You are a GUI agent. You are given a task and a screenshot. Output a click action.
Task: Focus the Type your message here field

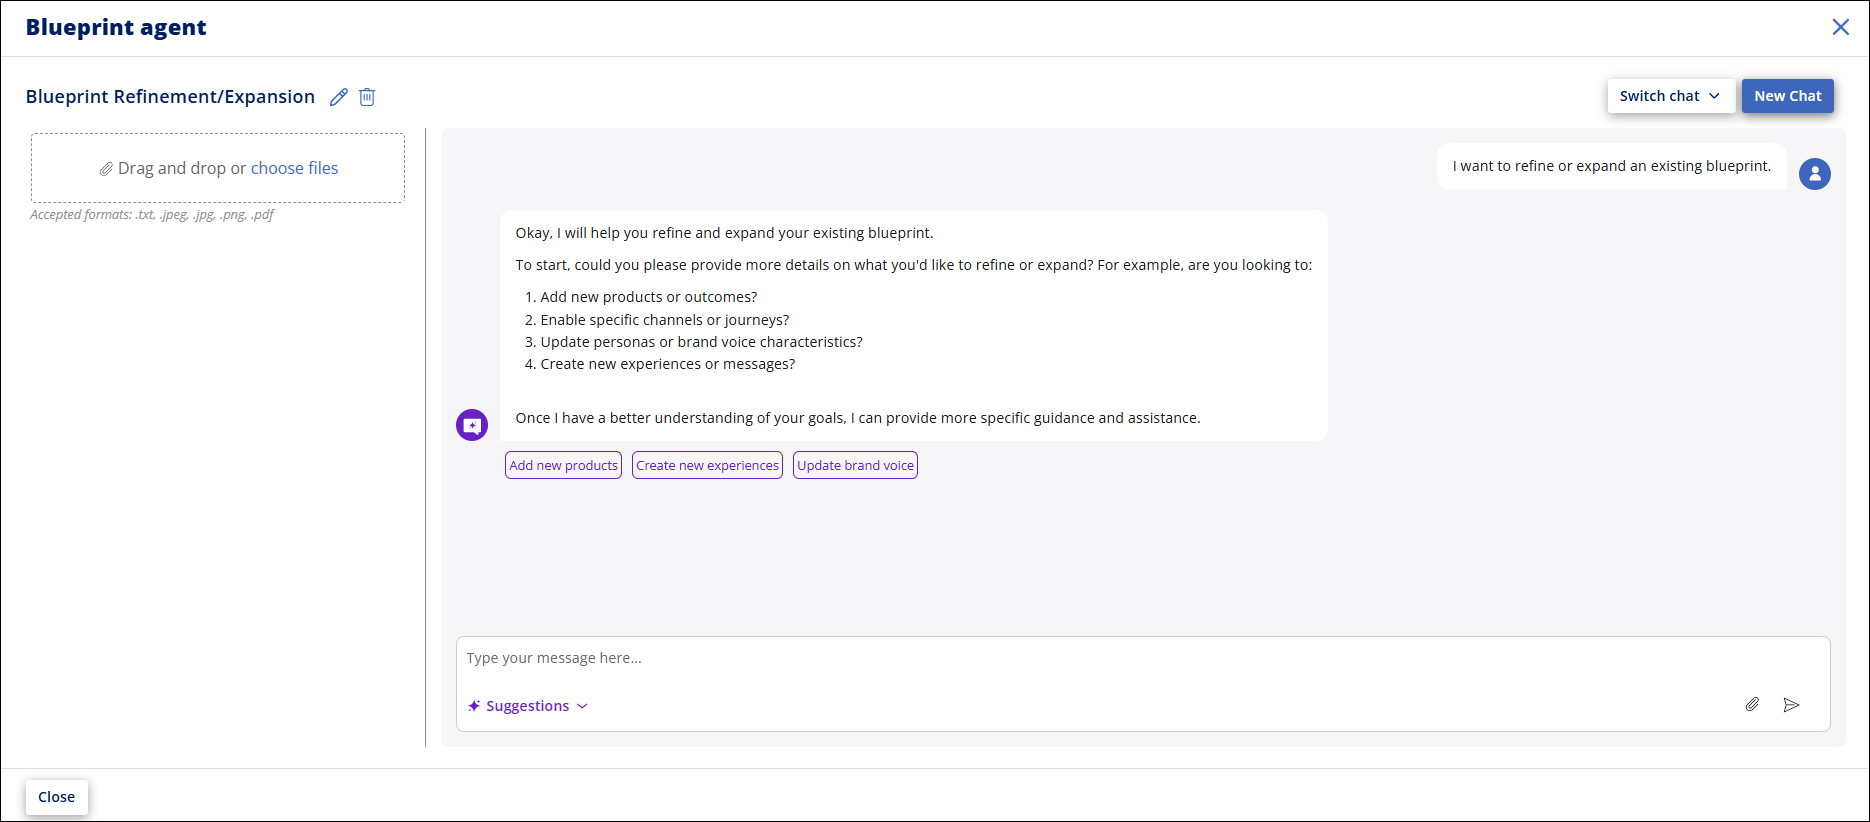(1143, 658)
